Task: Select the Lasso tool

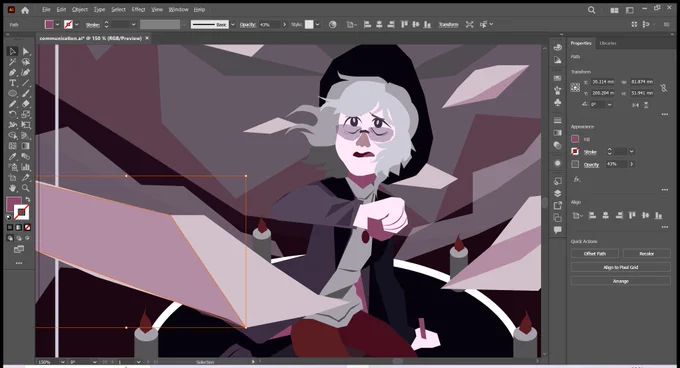Action: (x=26, y=62)
